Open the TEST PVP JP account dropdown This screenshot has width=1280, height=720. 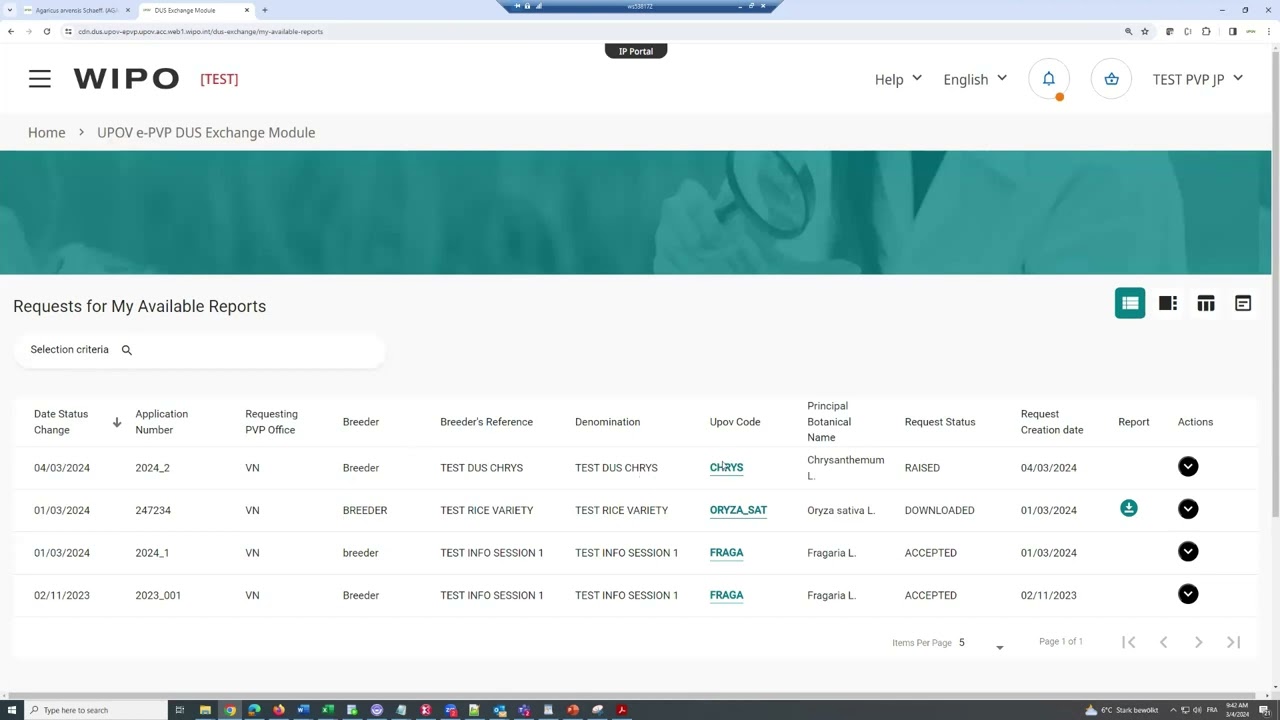coord(1198,79)
